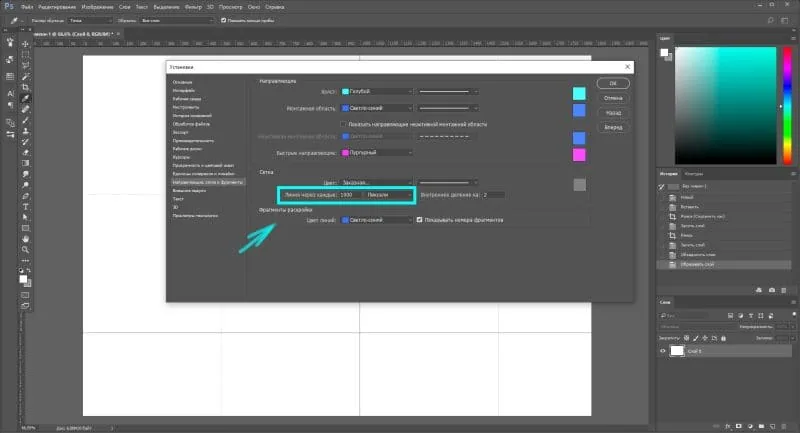Click the Вперед button

tap(613, 127)
